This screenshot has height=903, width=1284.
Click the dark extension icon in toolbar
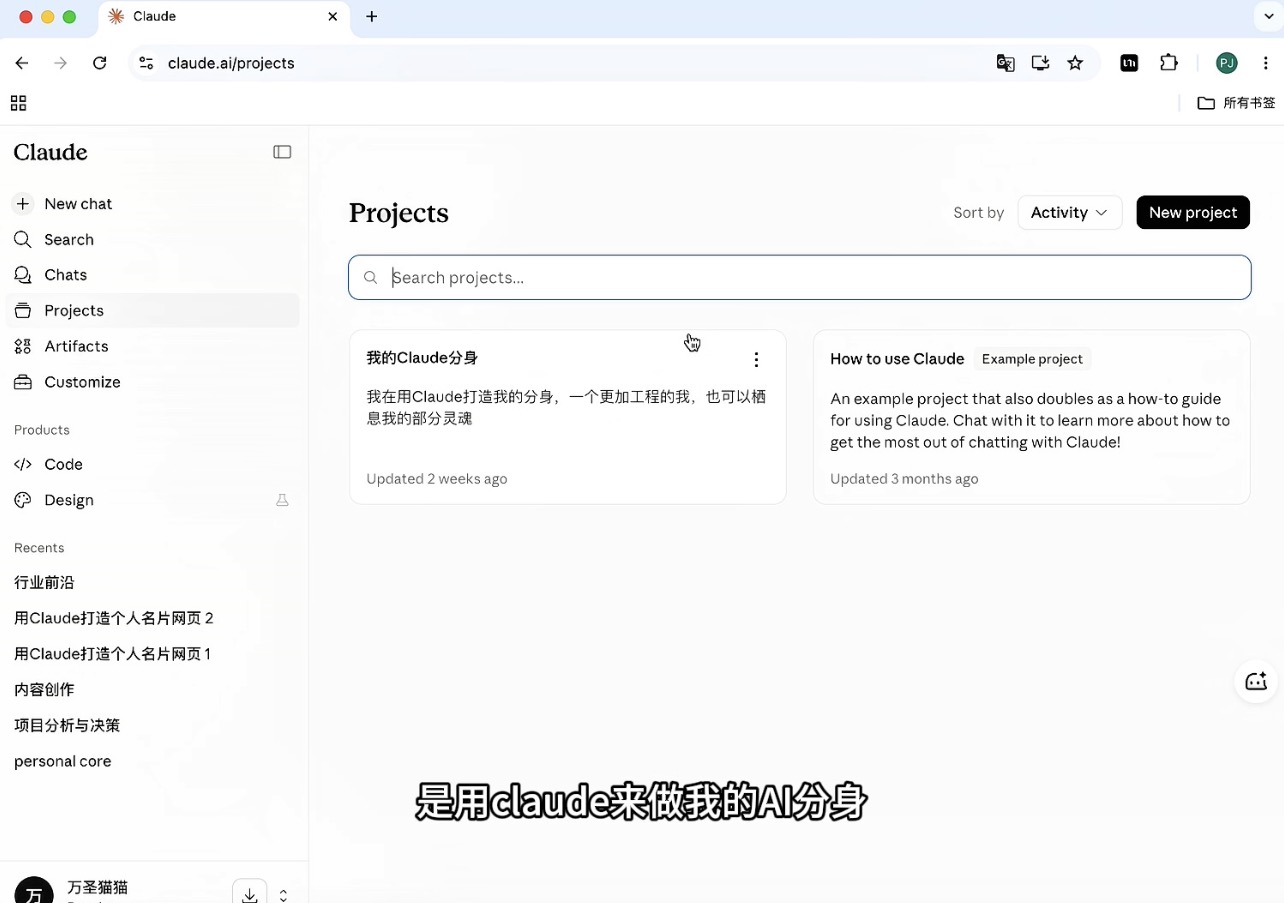pos(1129,63)
